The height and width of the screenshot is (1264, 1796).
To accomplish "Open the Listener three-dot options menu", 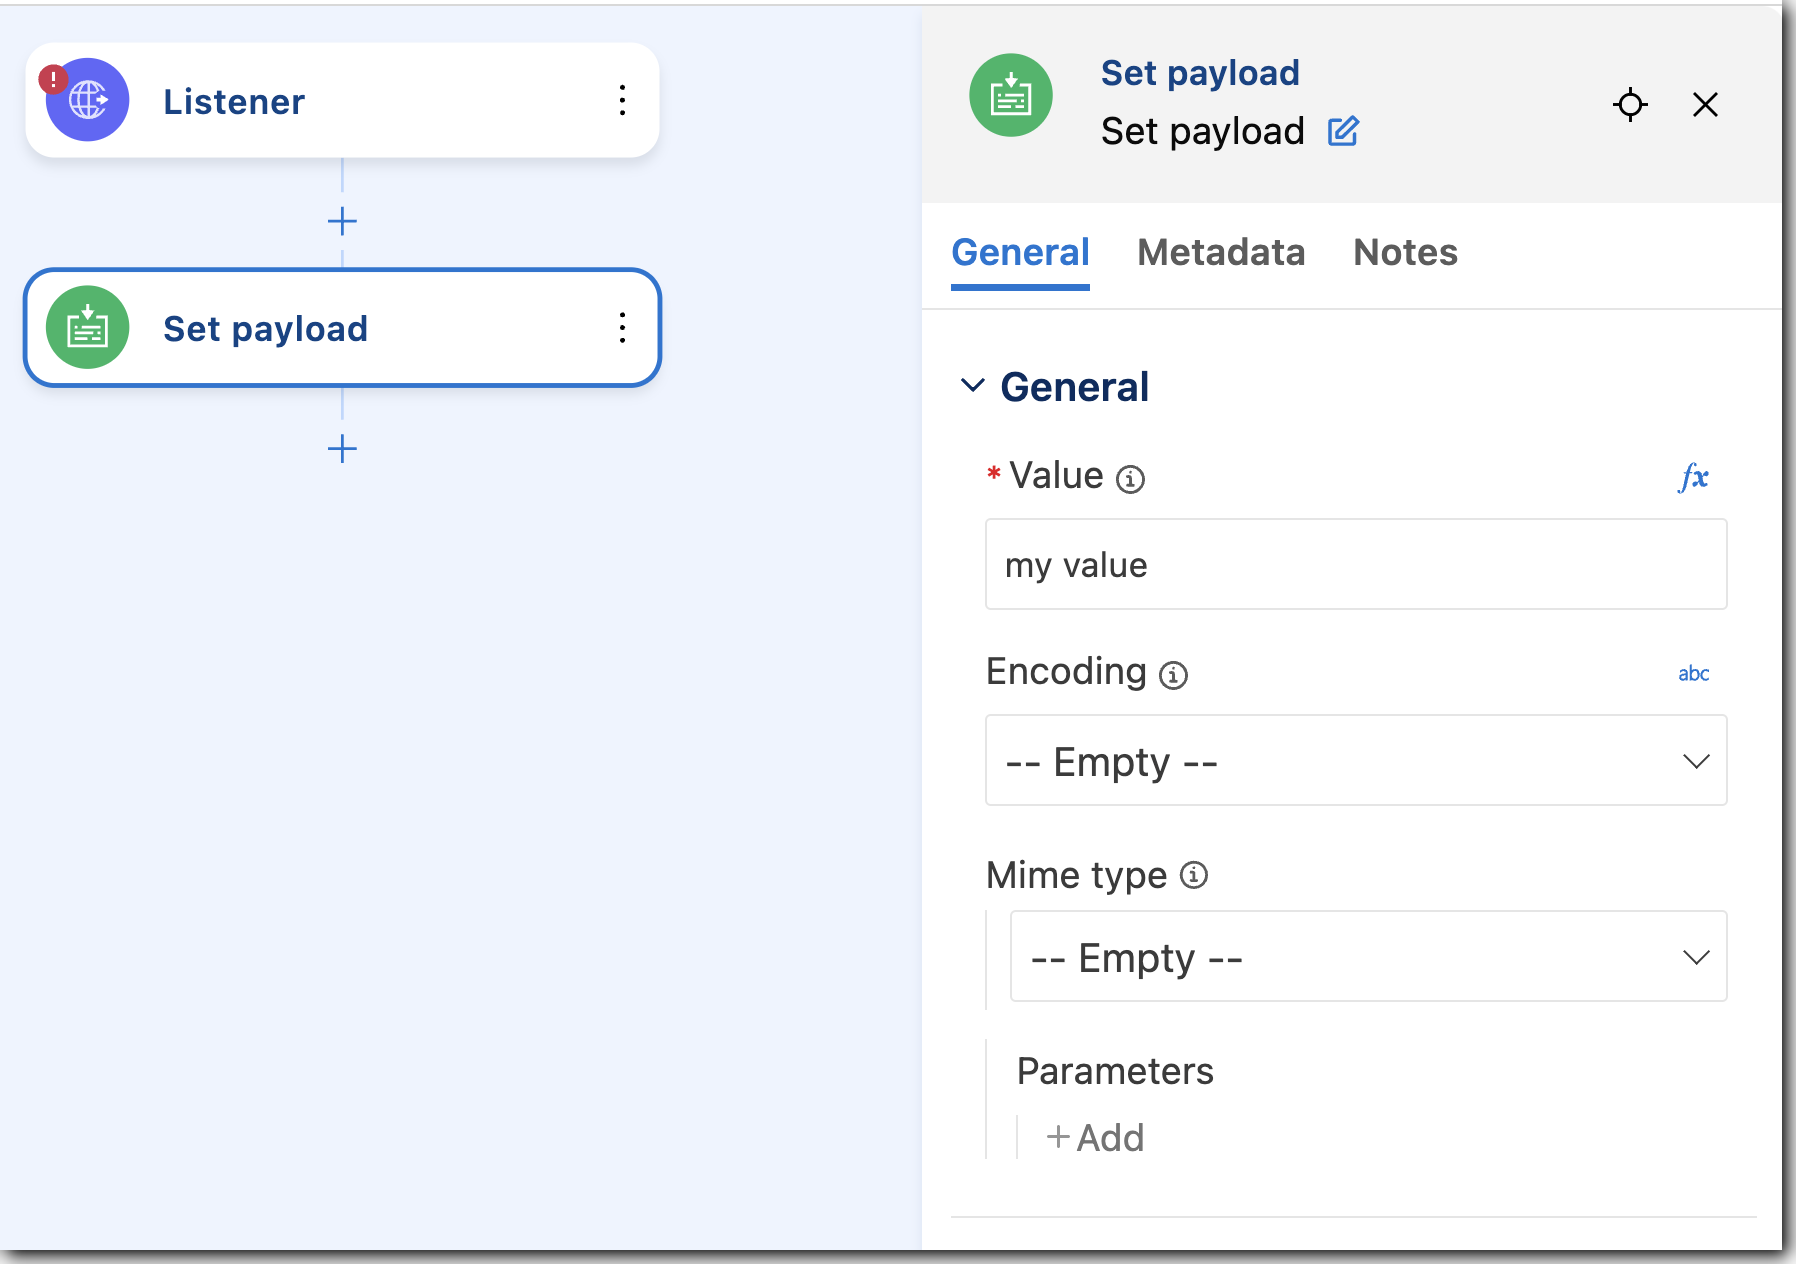I will [622, 100].
